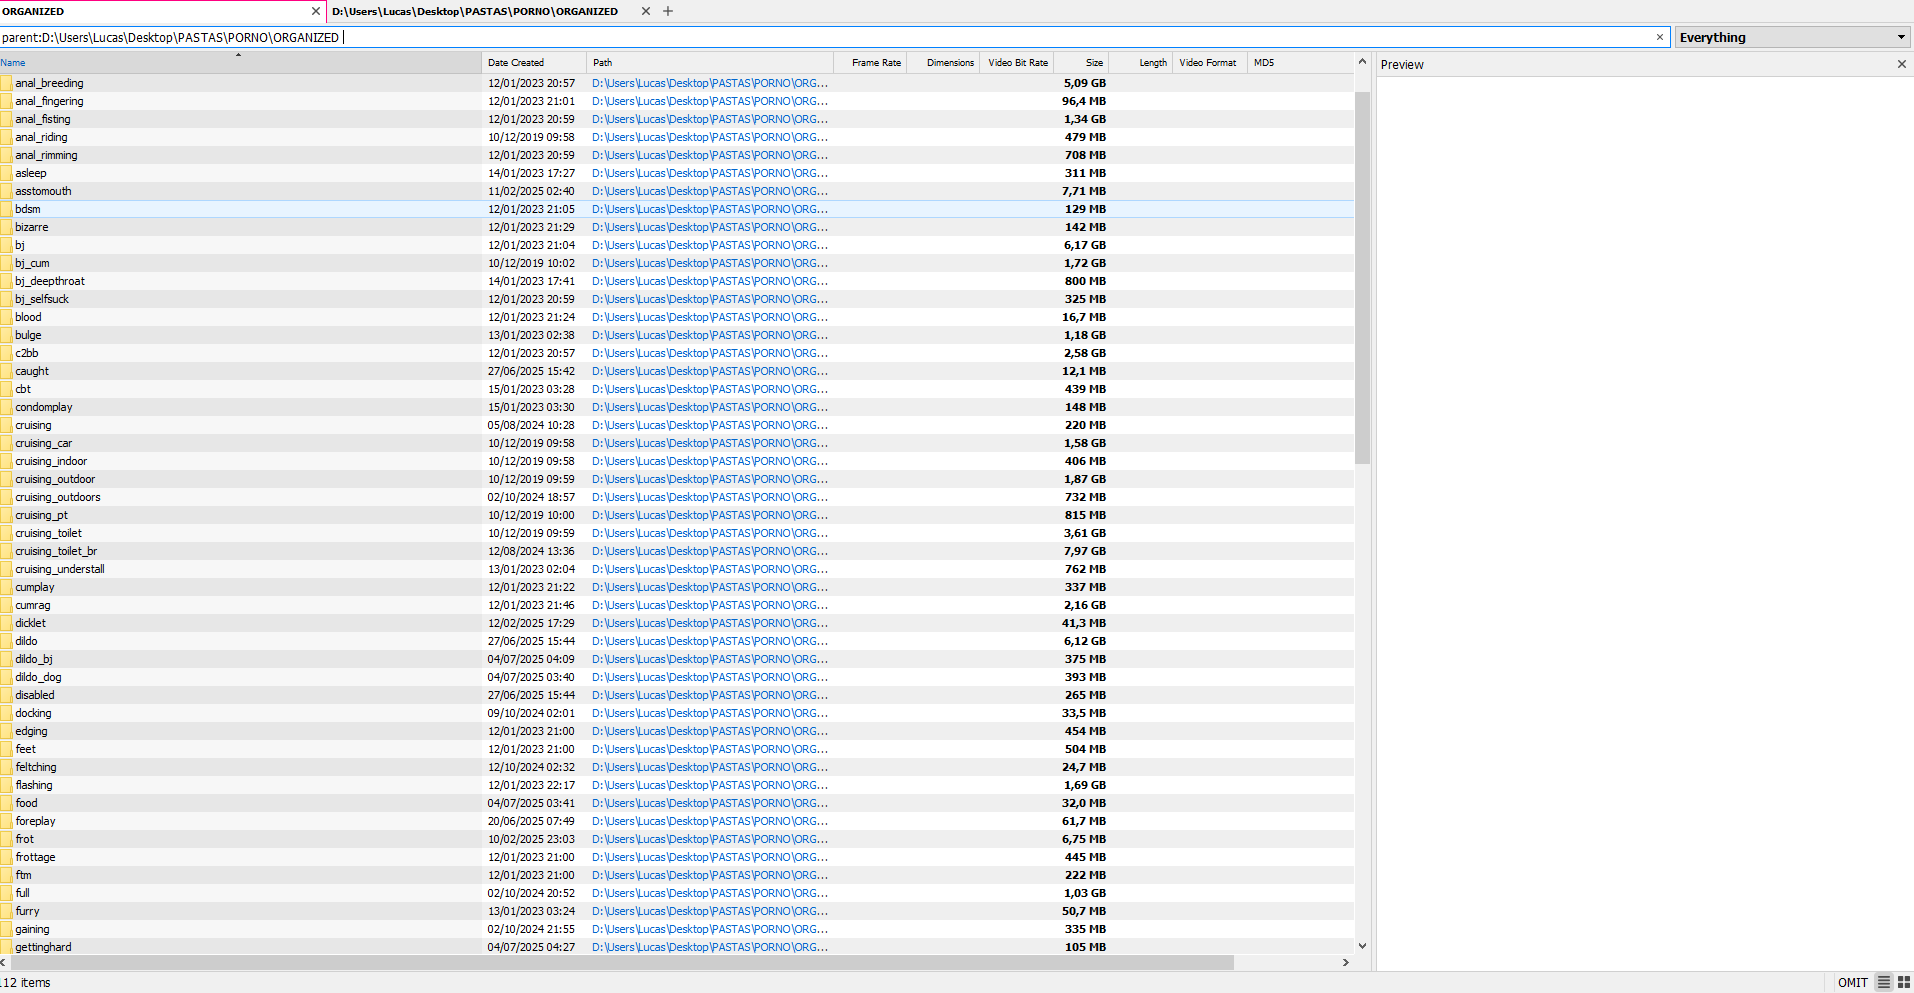Click the folder icon beside 'food'

click(7, 803)
